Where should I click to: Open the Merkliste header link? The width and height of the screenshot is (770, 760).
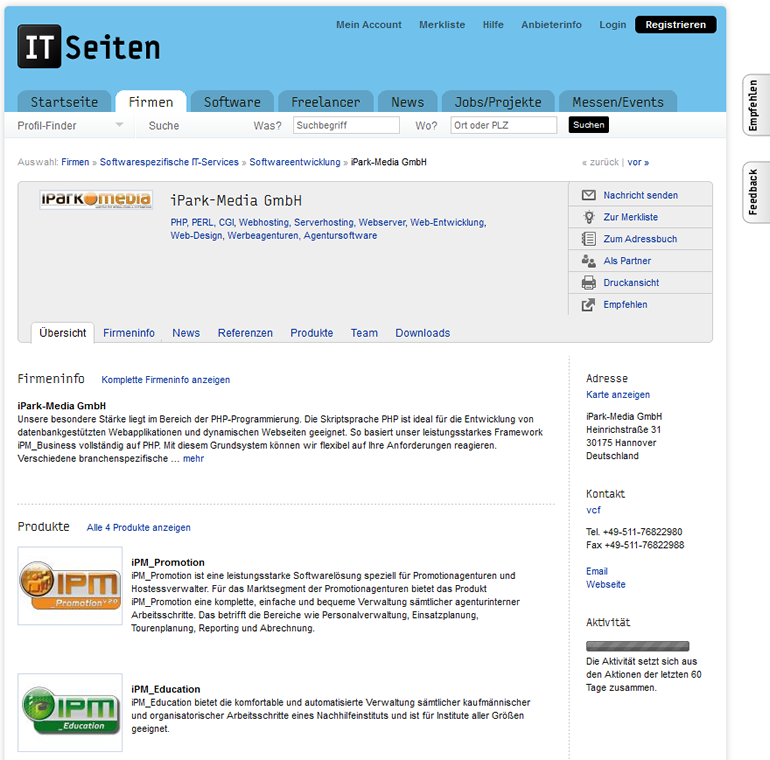click(x=442, y=25)
